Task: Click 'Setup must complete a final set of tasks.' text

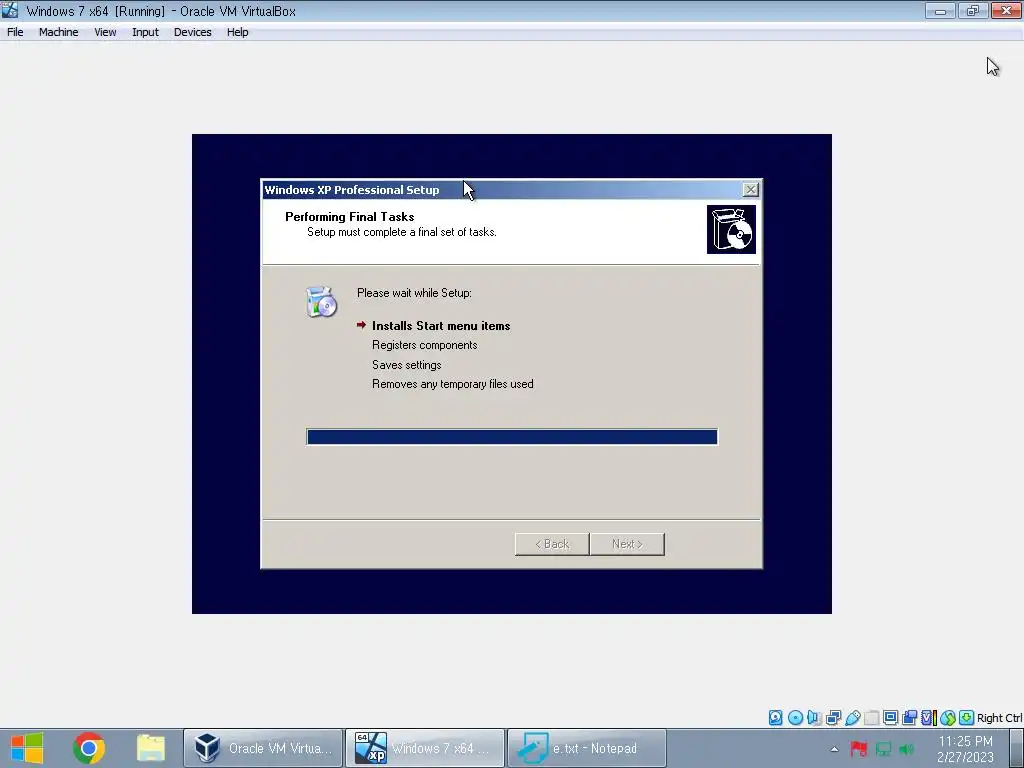Action: (x=402, y=232)
